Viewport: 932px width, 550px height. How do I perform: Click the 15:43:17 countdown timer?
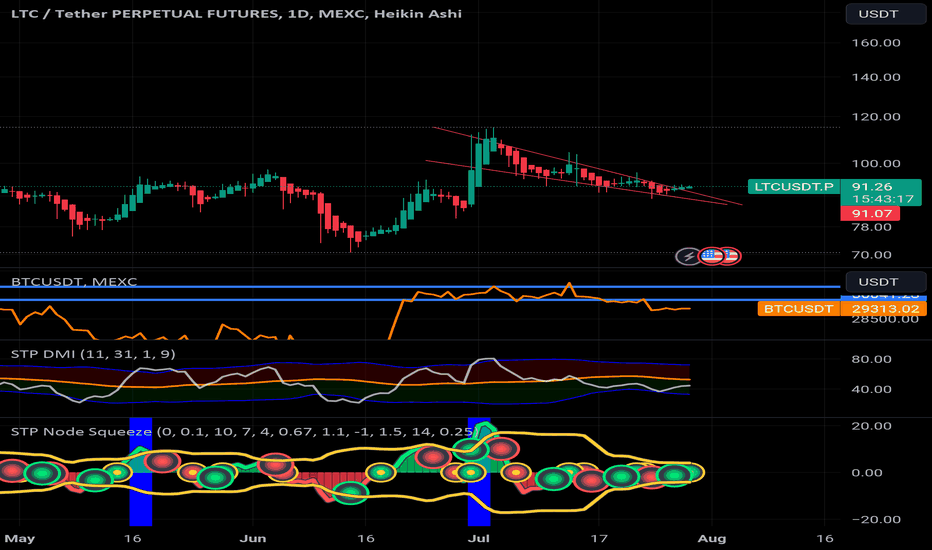pyautogui.click(x=883, y=199)
